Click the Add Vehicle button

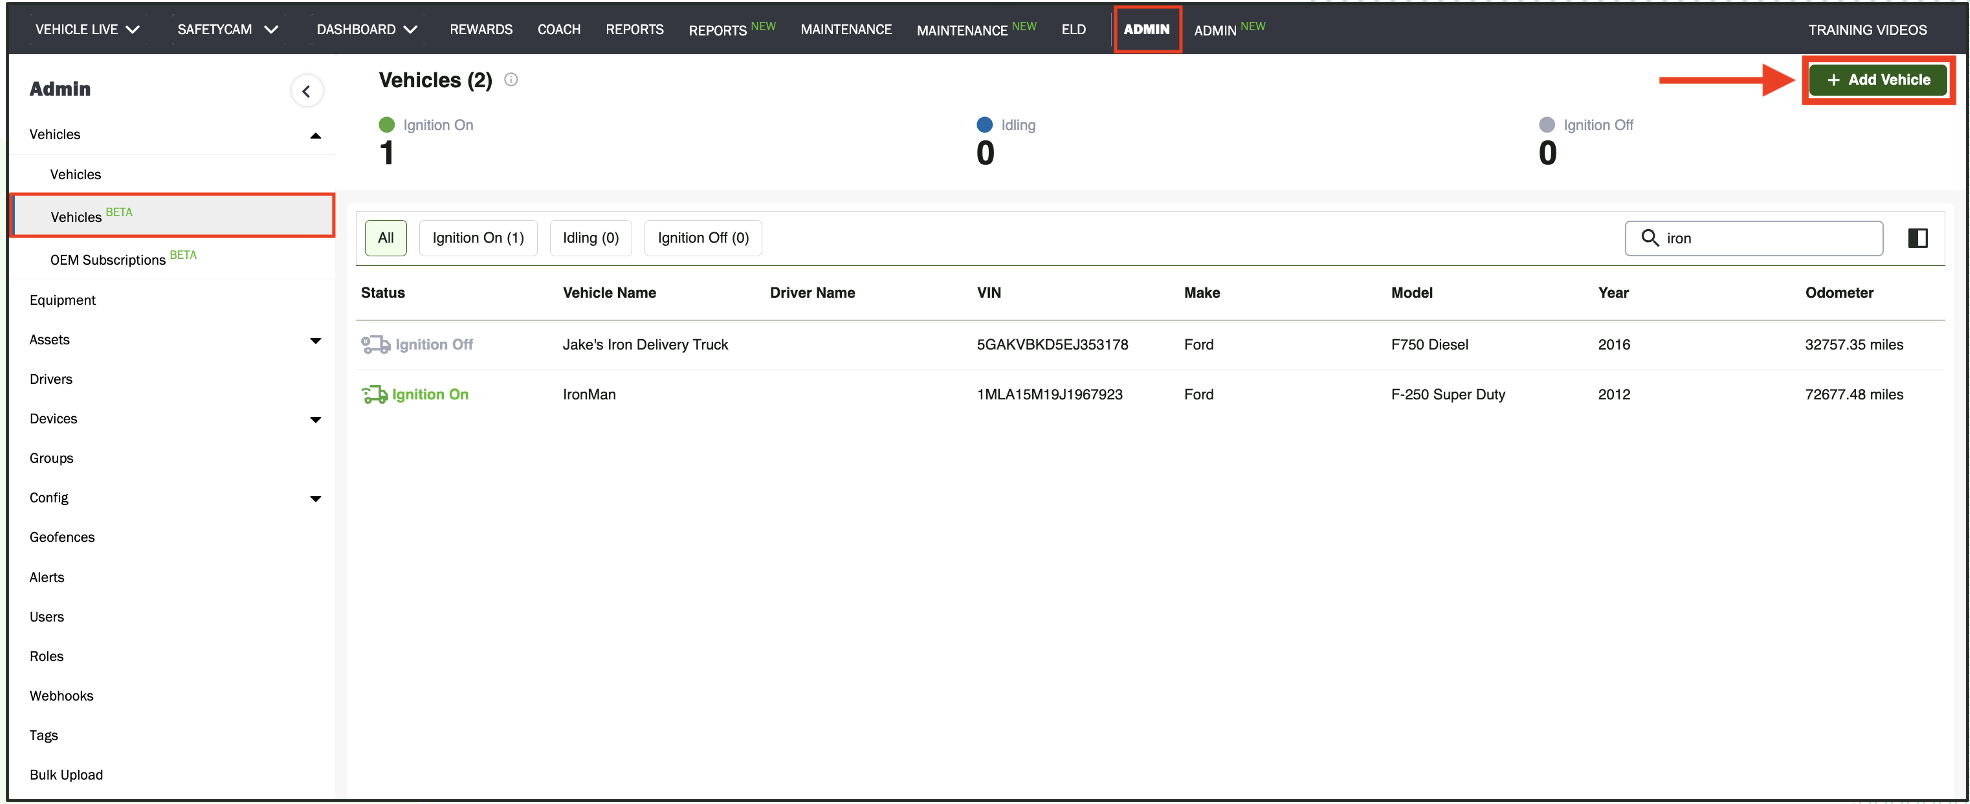pyautogui.click(x=1878, y=80)
